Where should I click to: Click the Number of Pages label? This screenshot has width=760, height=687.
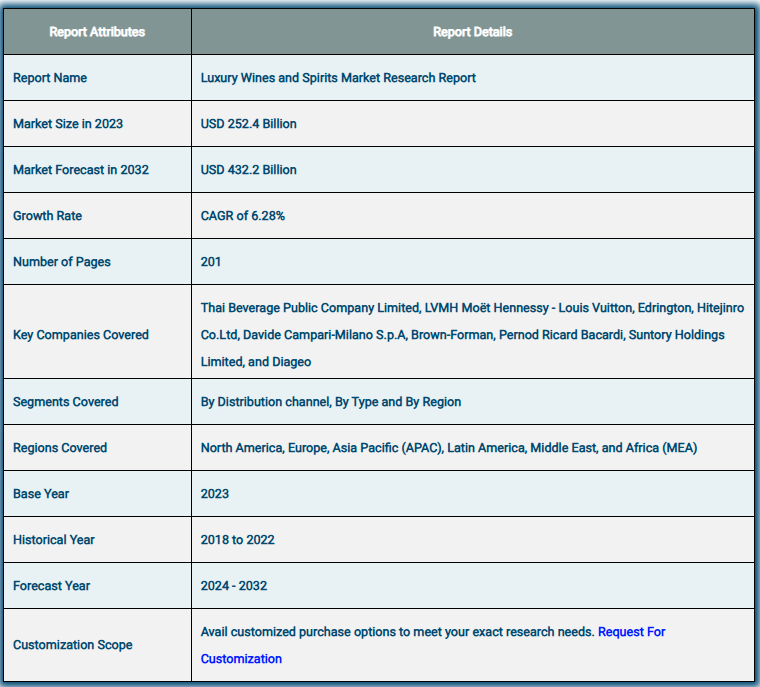[x=62, y=262]
